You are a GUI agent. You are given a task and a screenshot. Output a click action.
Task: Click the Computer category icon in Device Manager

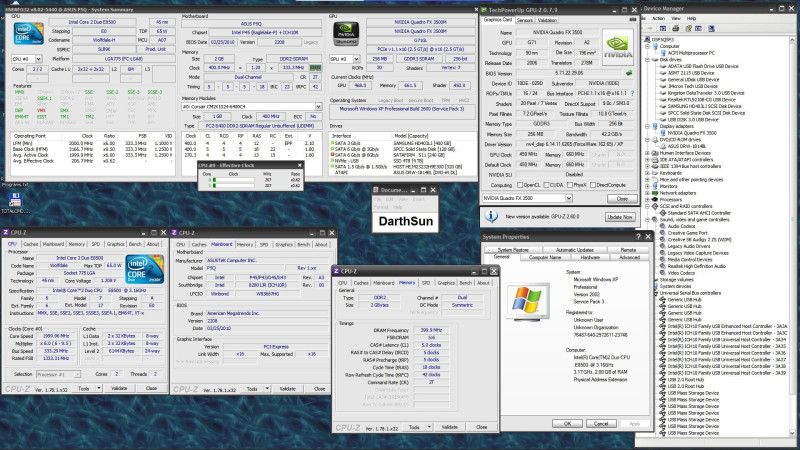click(x=655, y=46)
